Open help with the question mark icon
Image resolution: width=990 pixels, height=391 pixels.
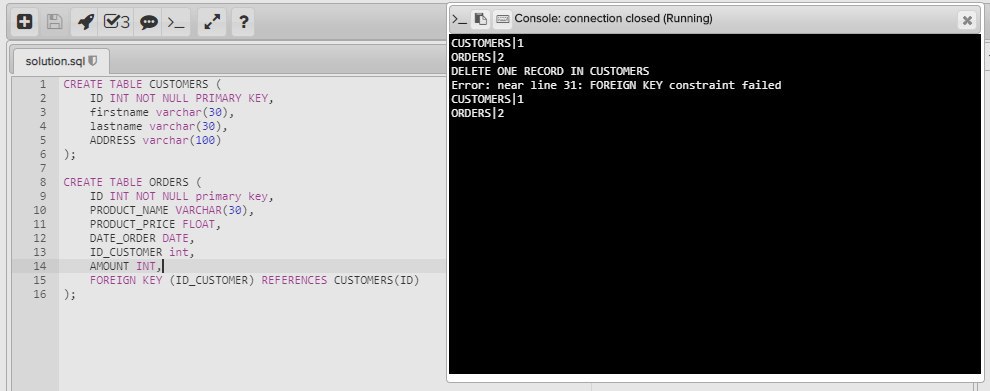[243, 22]
